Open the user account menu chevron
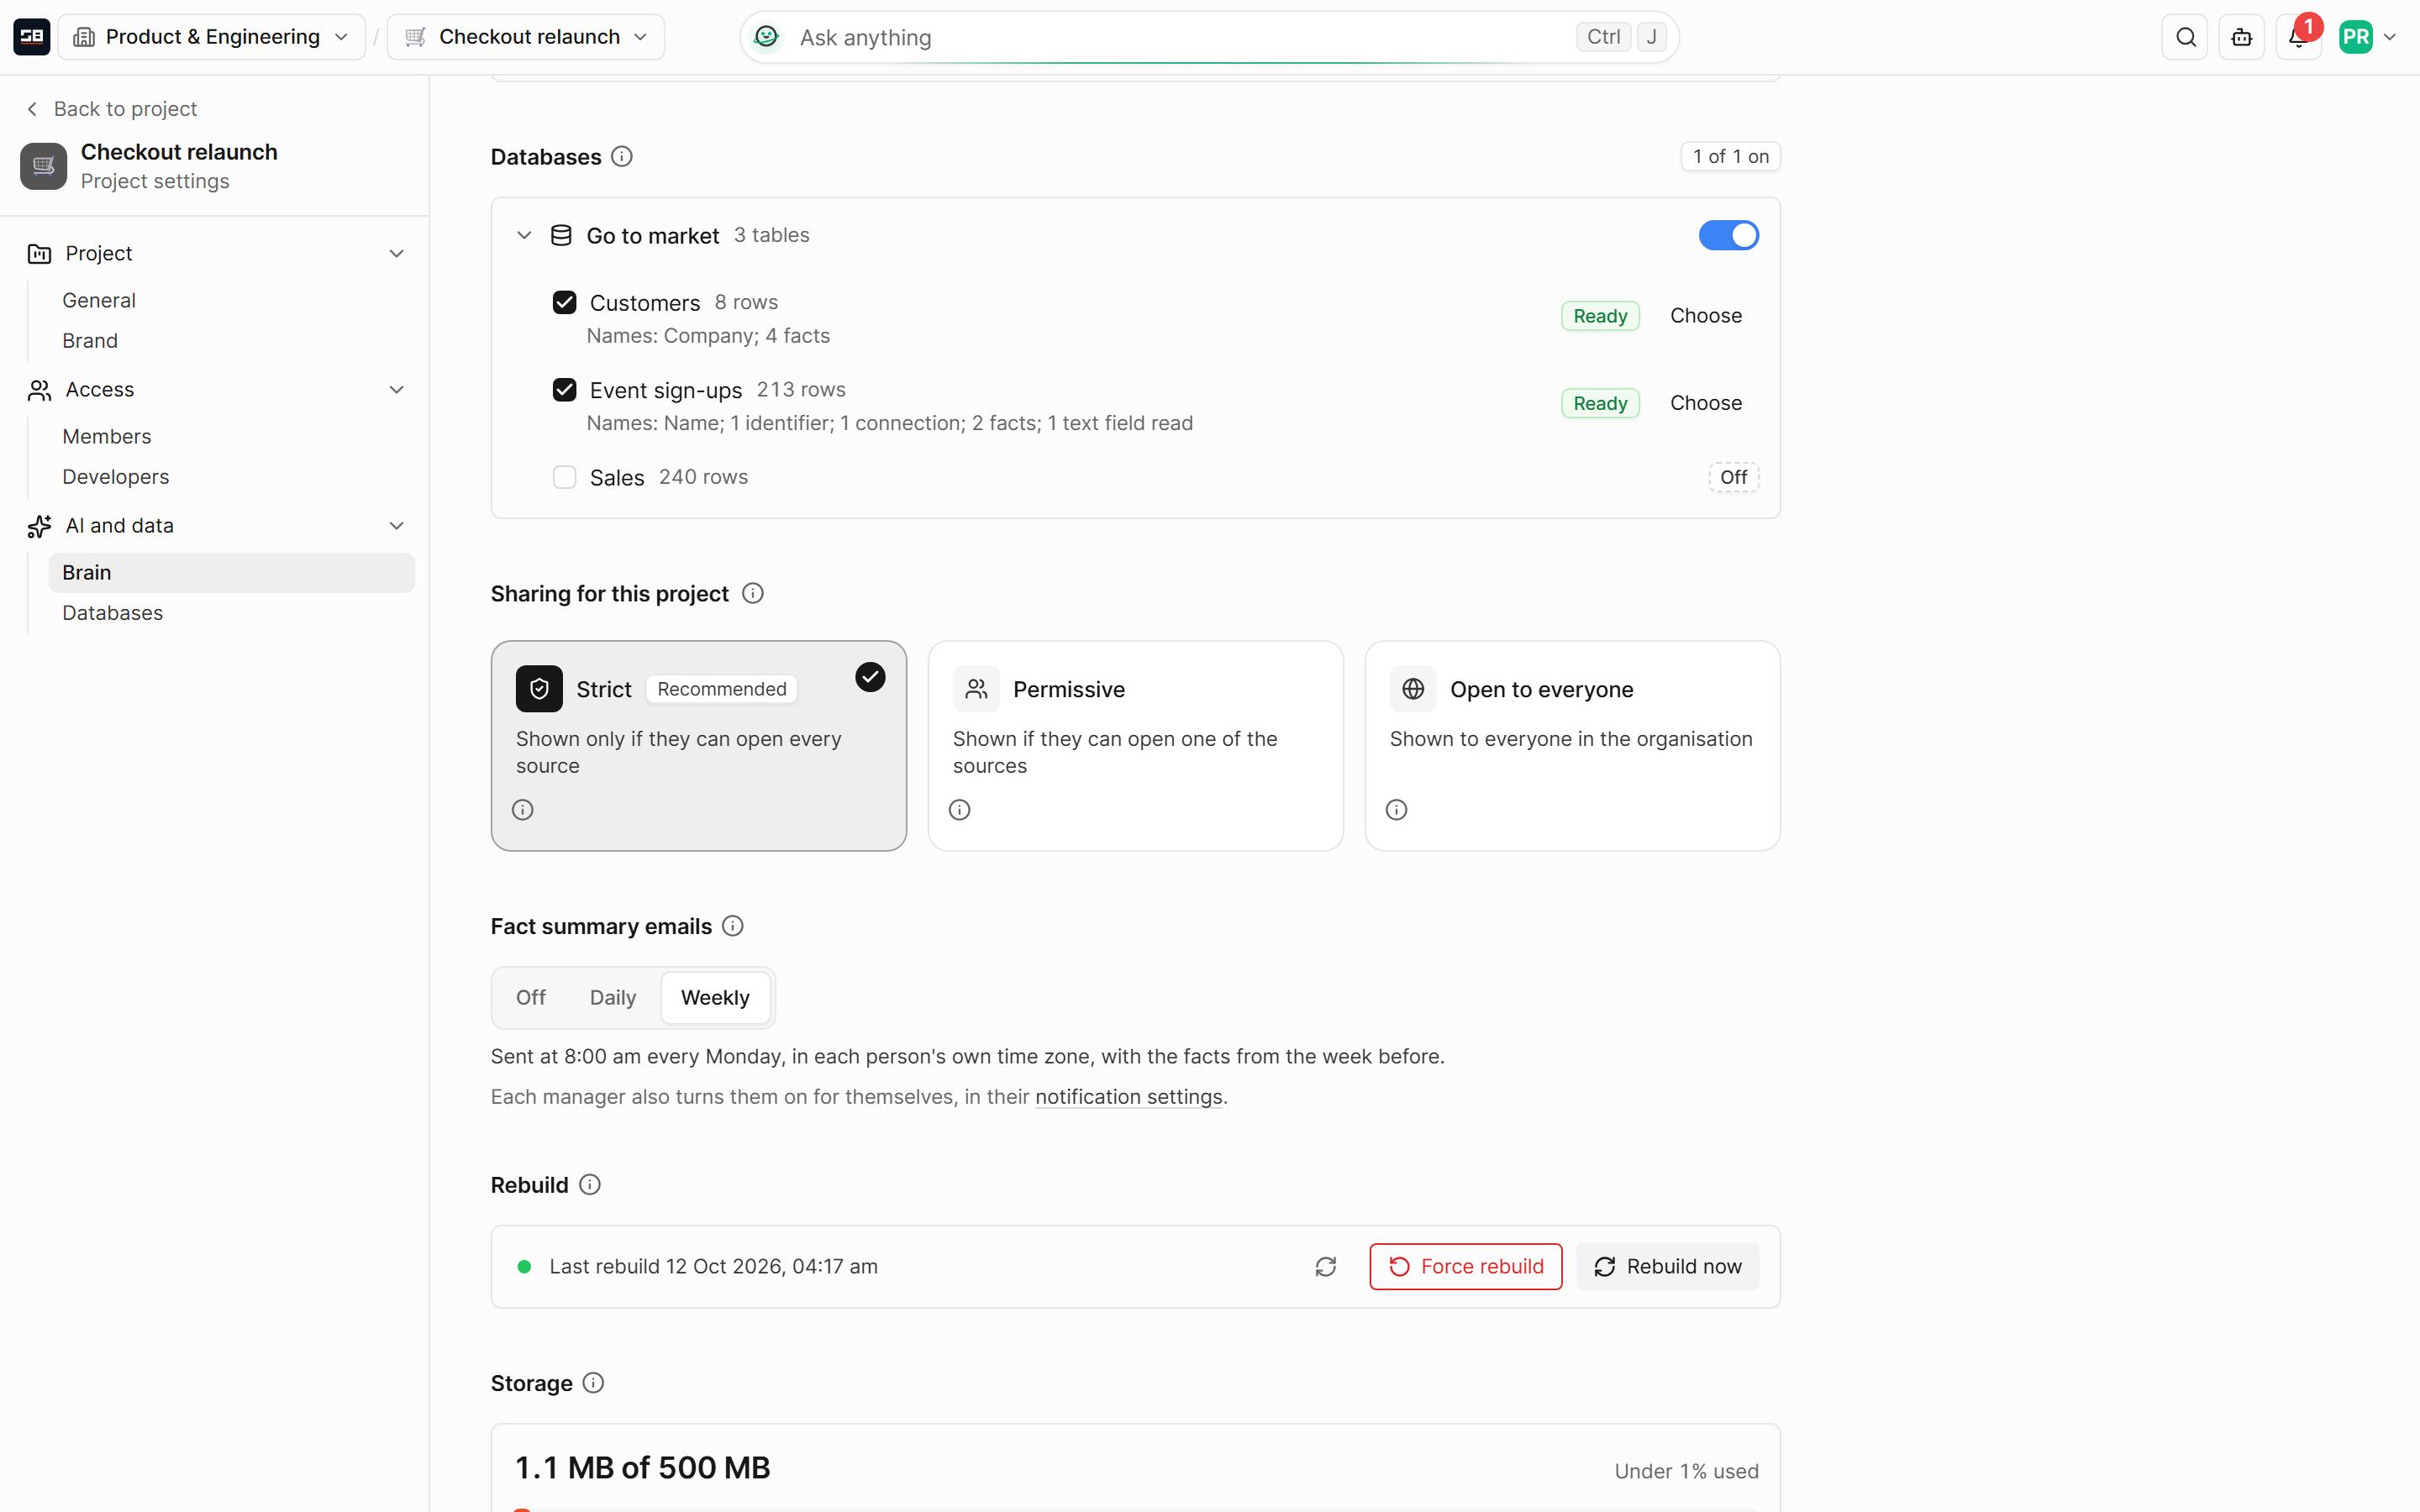The width and height of the screenshot is (2420, 1512). point(2390,37)
